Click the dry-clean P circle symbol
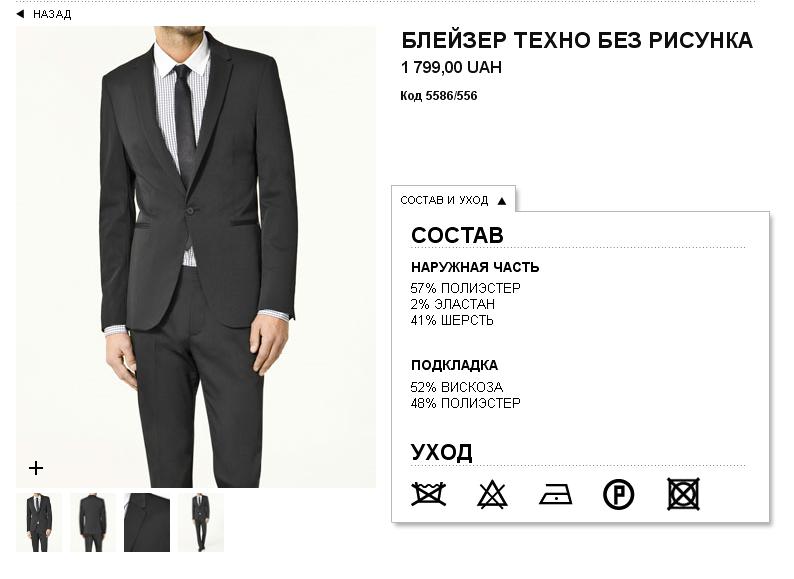This screenshot has height=579, width=794. [x=618, y=494]
